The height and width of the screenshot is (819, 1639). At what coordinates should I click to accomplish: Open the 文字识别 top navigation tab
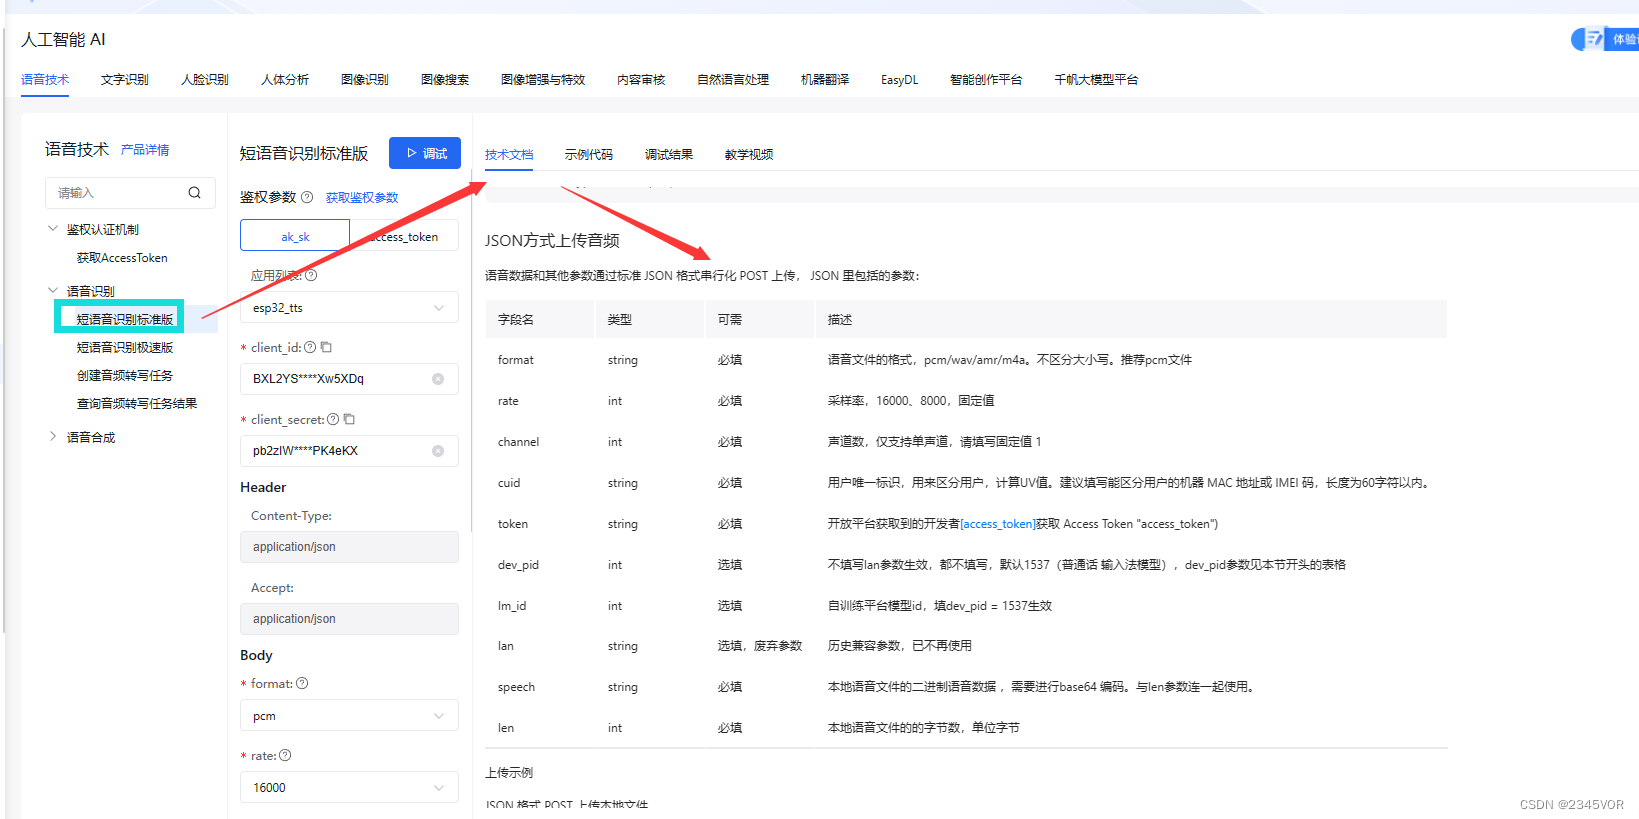pos(124,79)
